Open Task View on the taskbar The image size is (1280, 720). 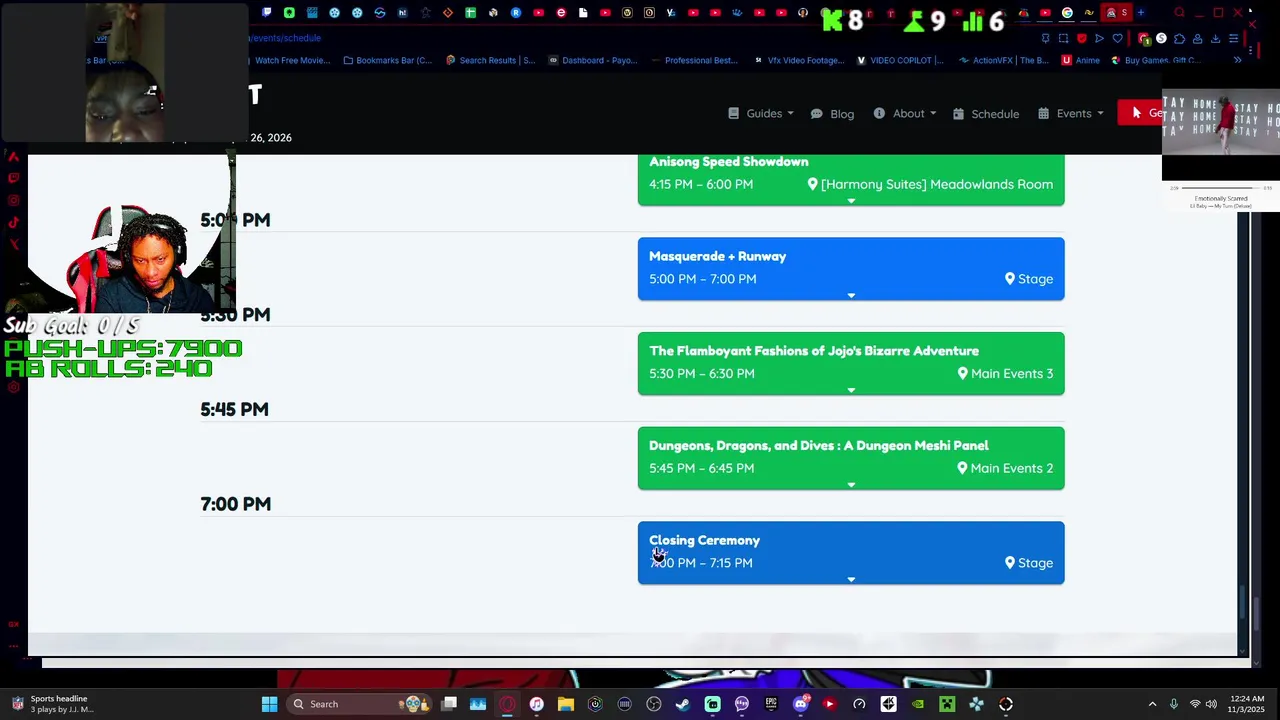[450, 704]
